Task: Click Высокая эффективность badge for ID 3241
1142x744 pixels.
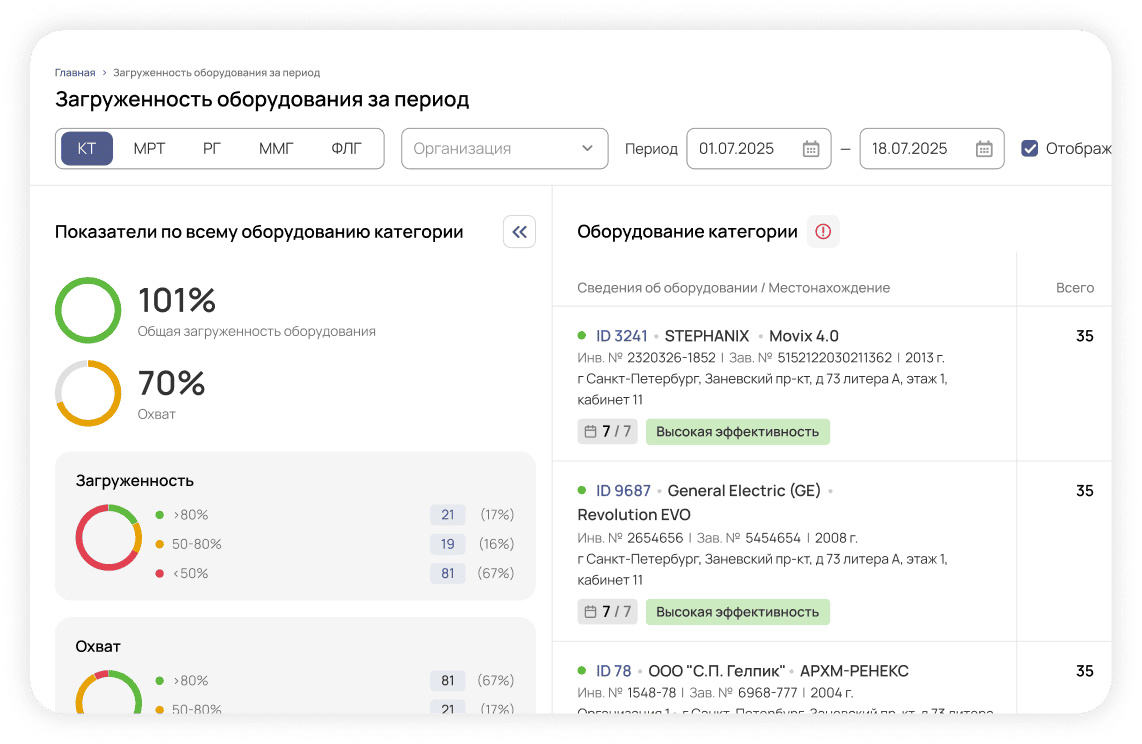Action: point(738,432)
